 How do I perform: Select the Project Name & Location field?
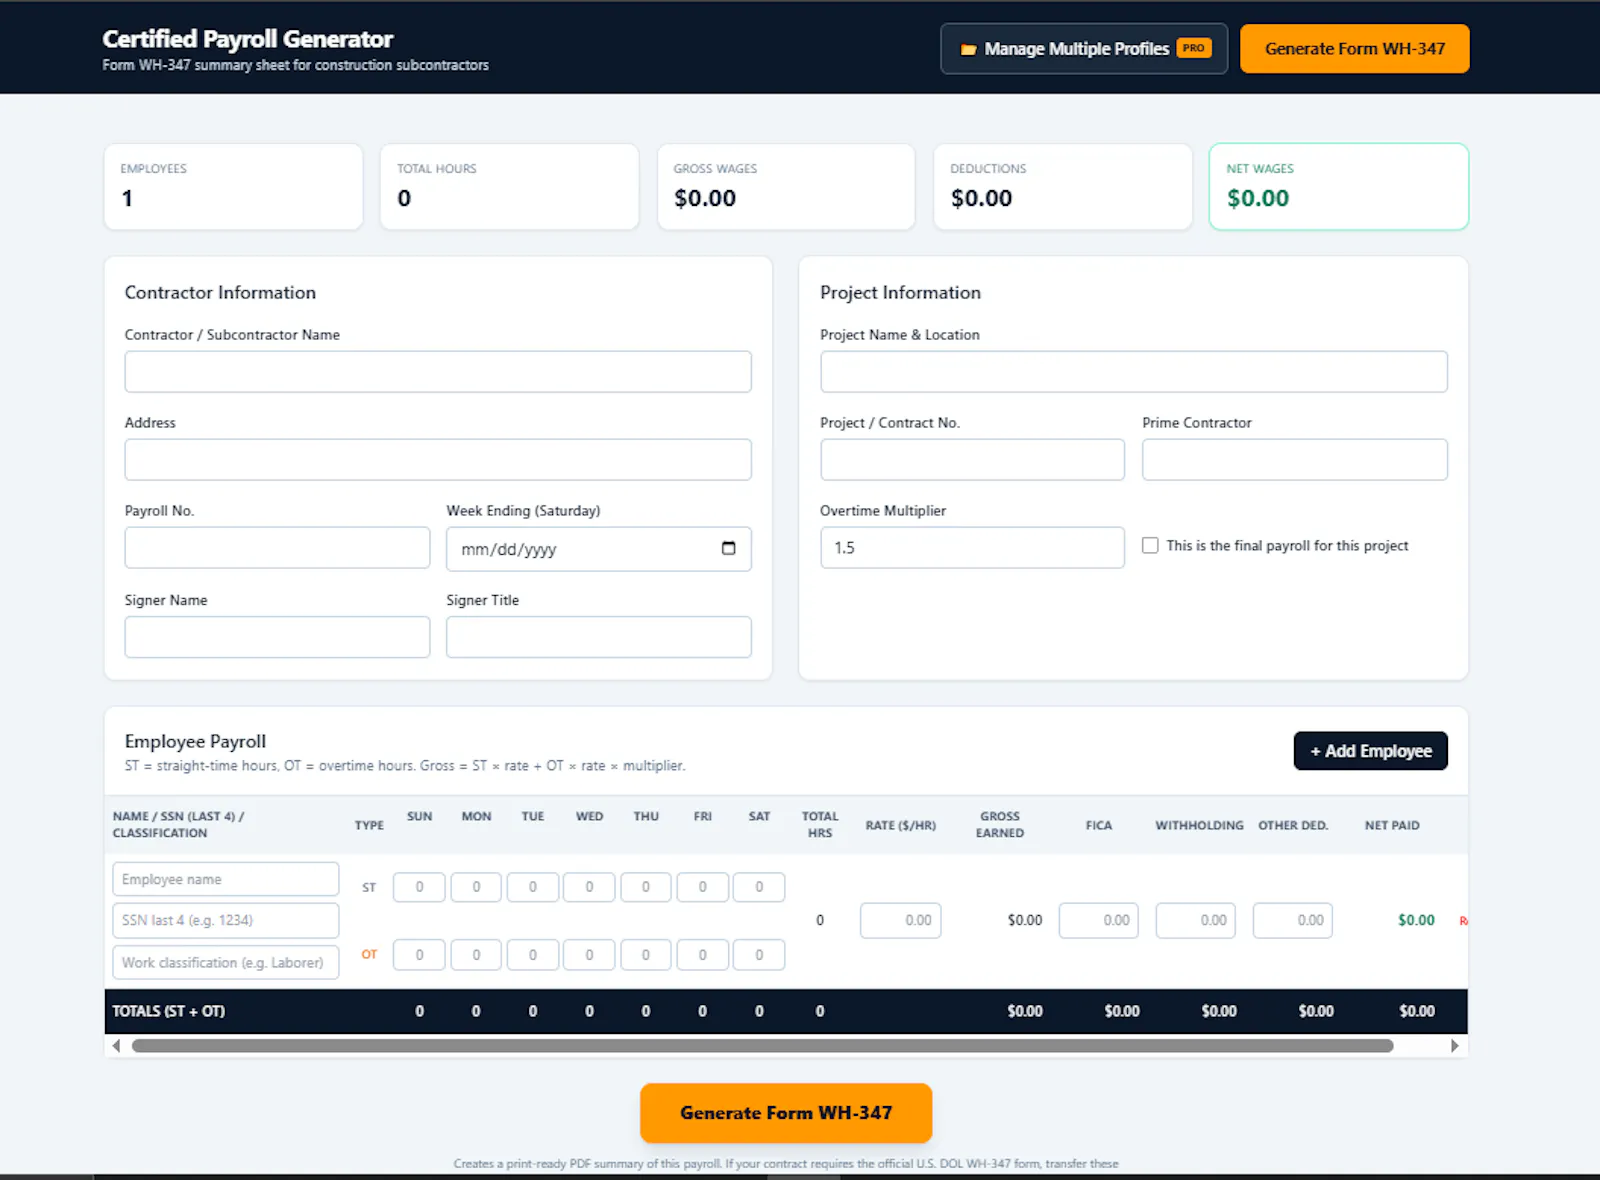pyautogui.click(x=1134, y=371)
